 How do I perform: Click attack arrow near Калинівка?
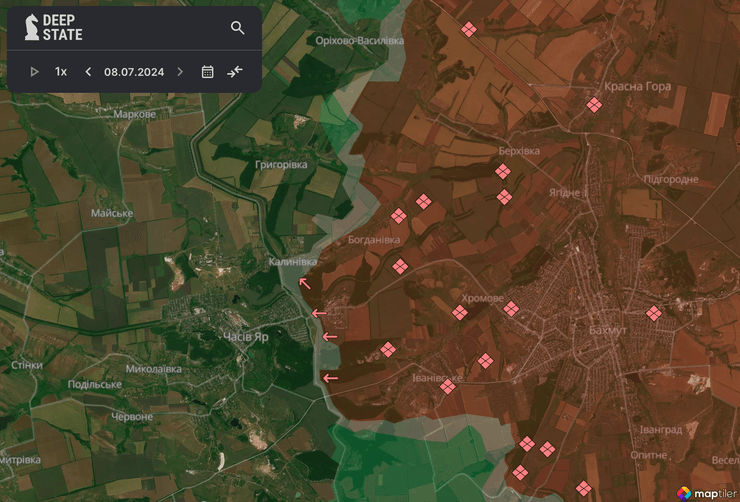[304, 284]
